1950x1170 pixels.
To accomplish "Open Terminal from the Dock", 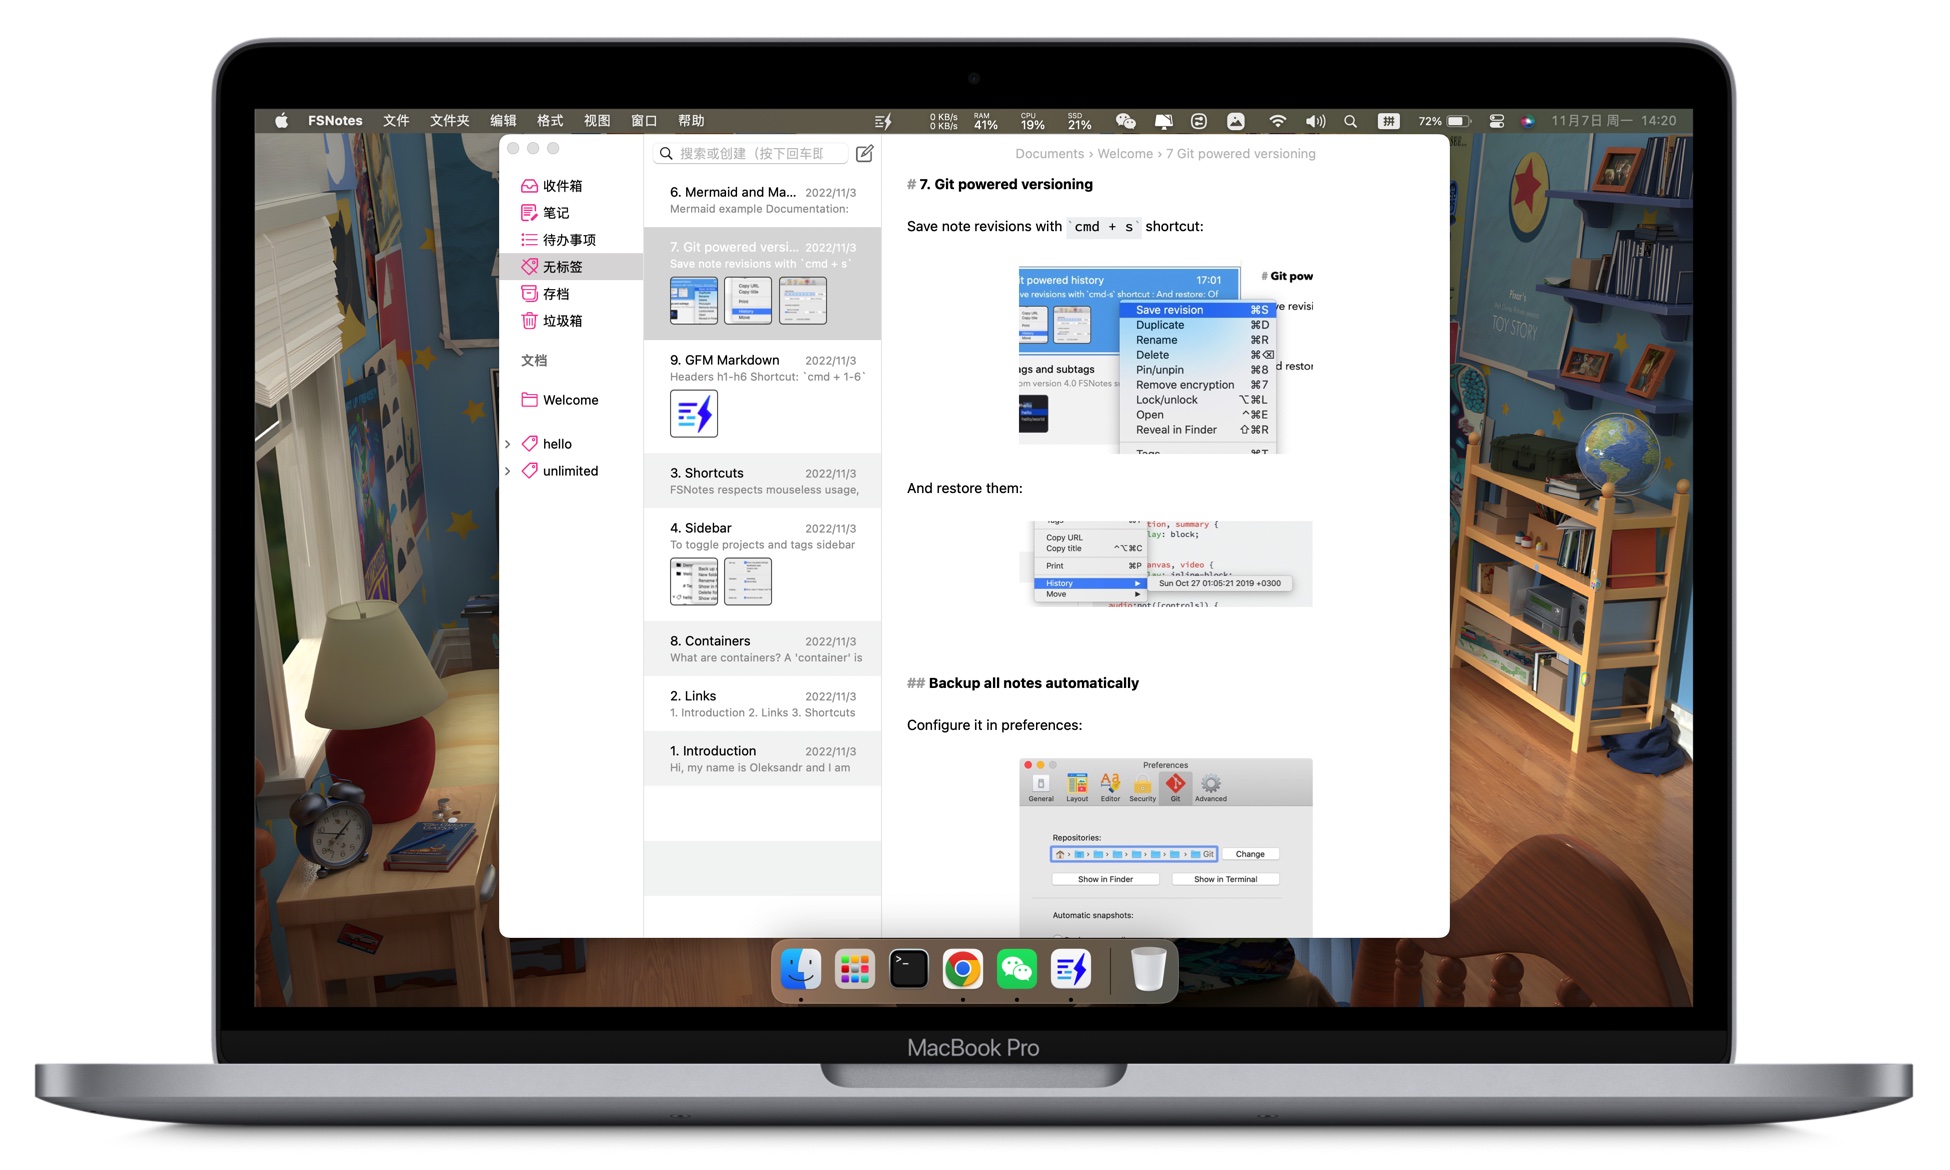I will [909, 969].
